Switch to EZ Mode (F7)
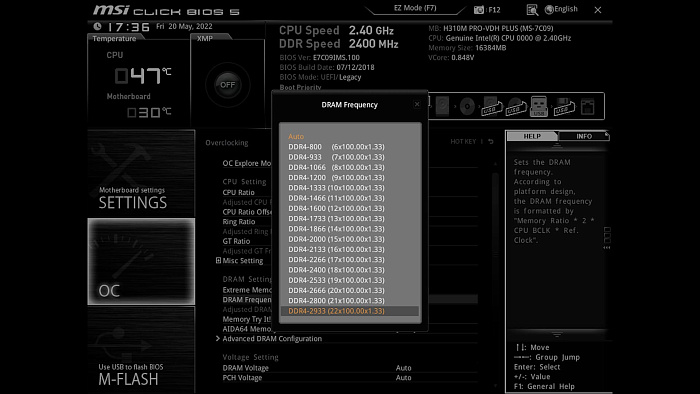Viewport: 700px width, 394px height. pos(415,8)
